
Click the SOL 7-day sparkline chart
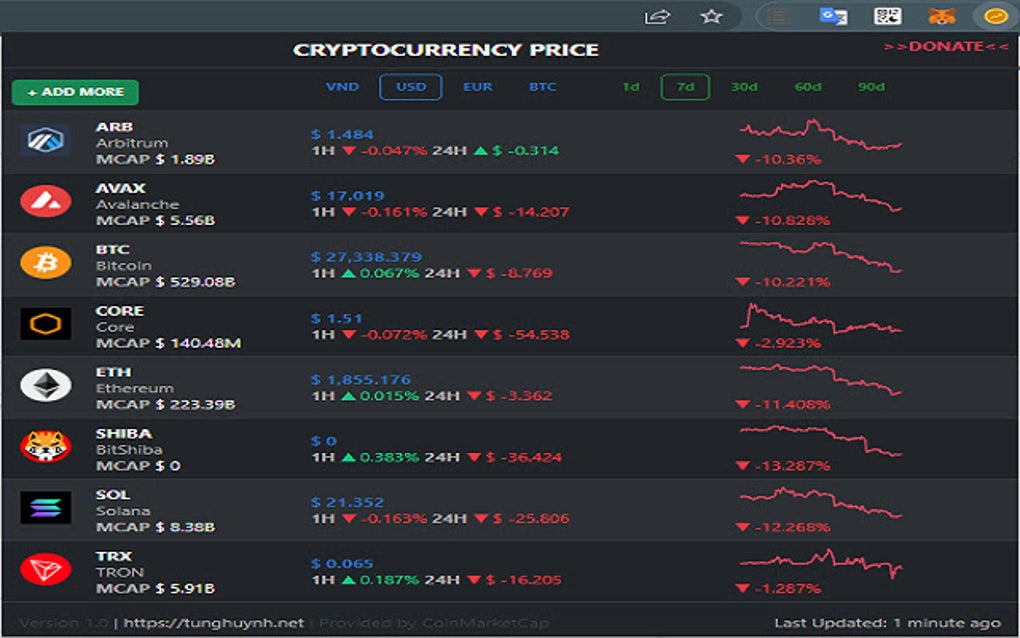[821, 503]
